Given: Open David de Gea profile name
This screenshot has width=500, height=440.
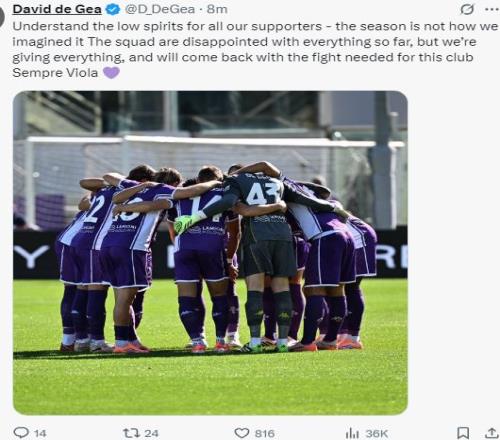Looking at the screenshot, I should point(57,9).
